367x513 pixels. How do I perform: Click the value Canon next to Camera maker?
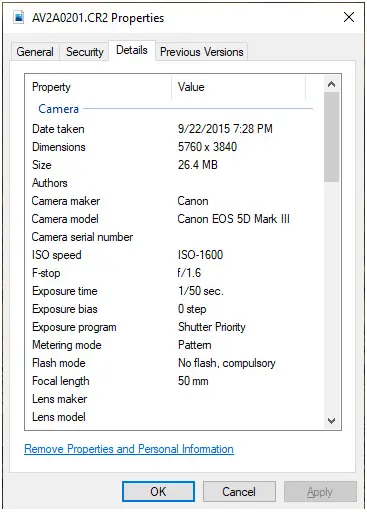coord(193,201)
